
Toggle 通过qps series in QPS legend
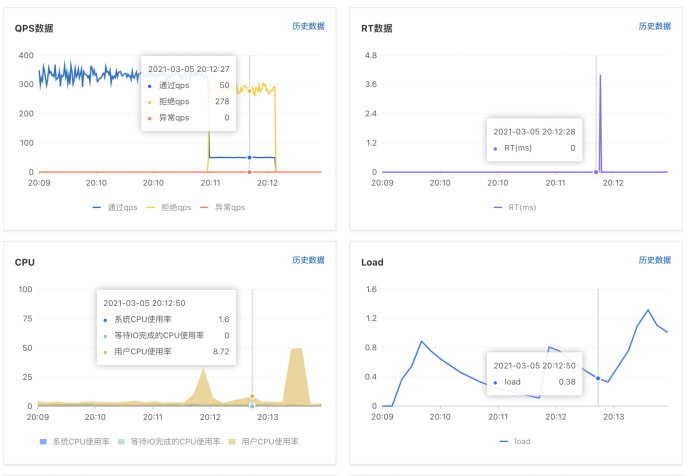(115, 207)
